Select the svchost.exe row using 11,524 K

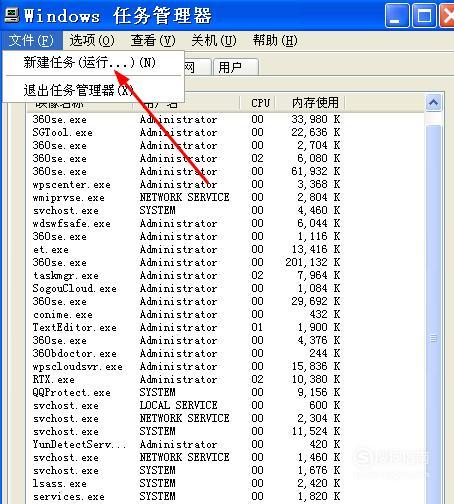187,431
